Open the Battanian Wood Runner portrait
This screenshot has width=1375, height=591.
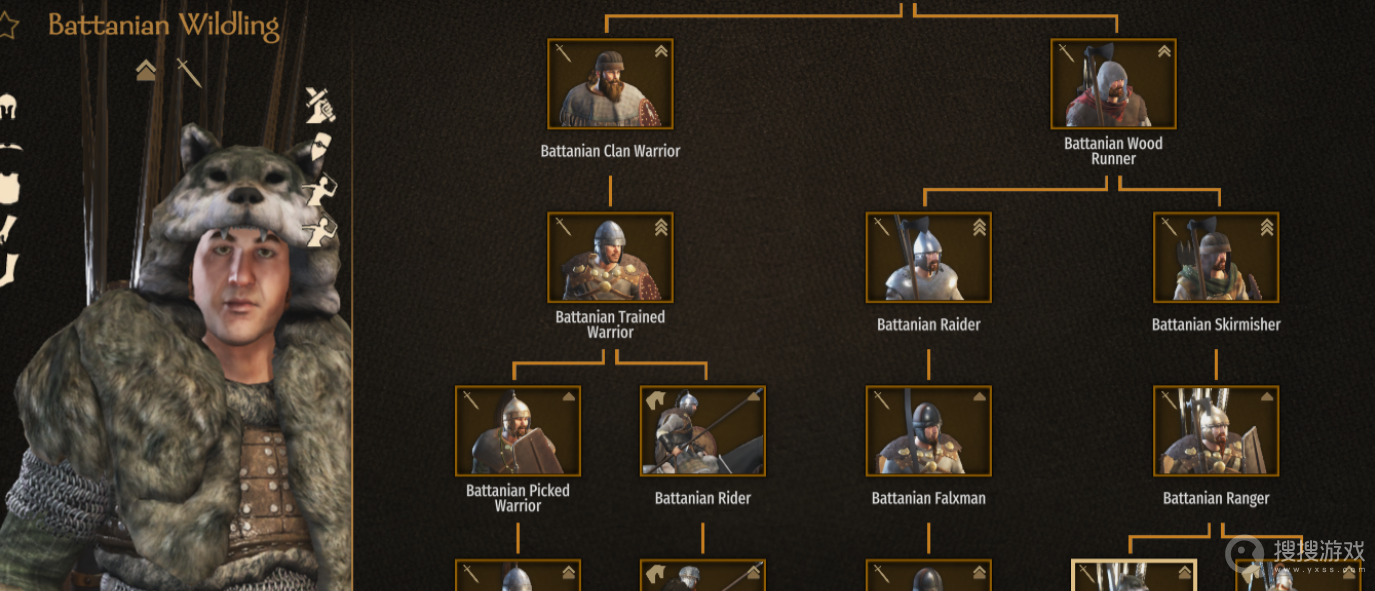[1113, 84]
